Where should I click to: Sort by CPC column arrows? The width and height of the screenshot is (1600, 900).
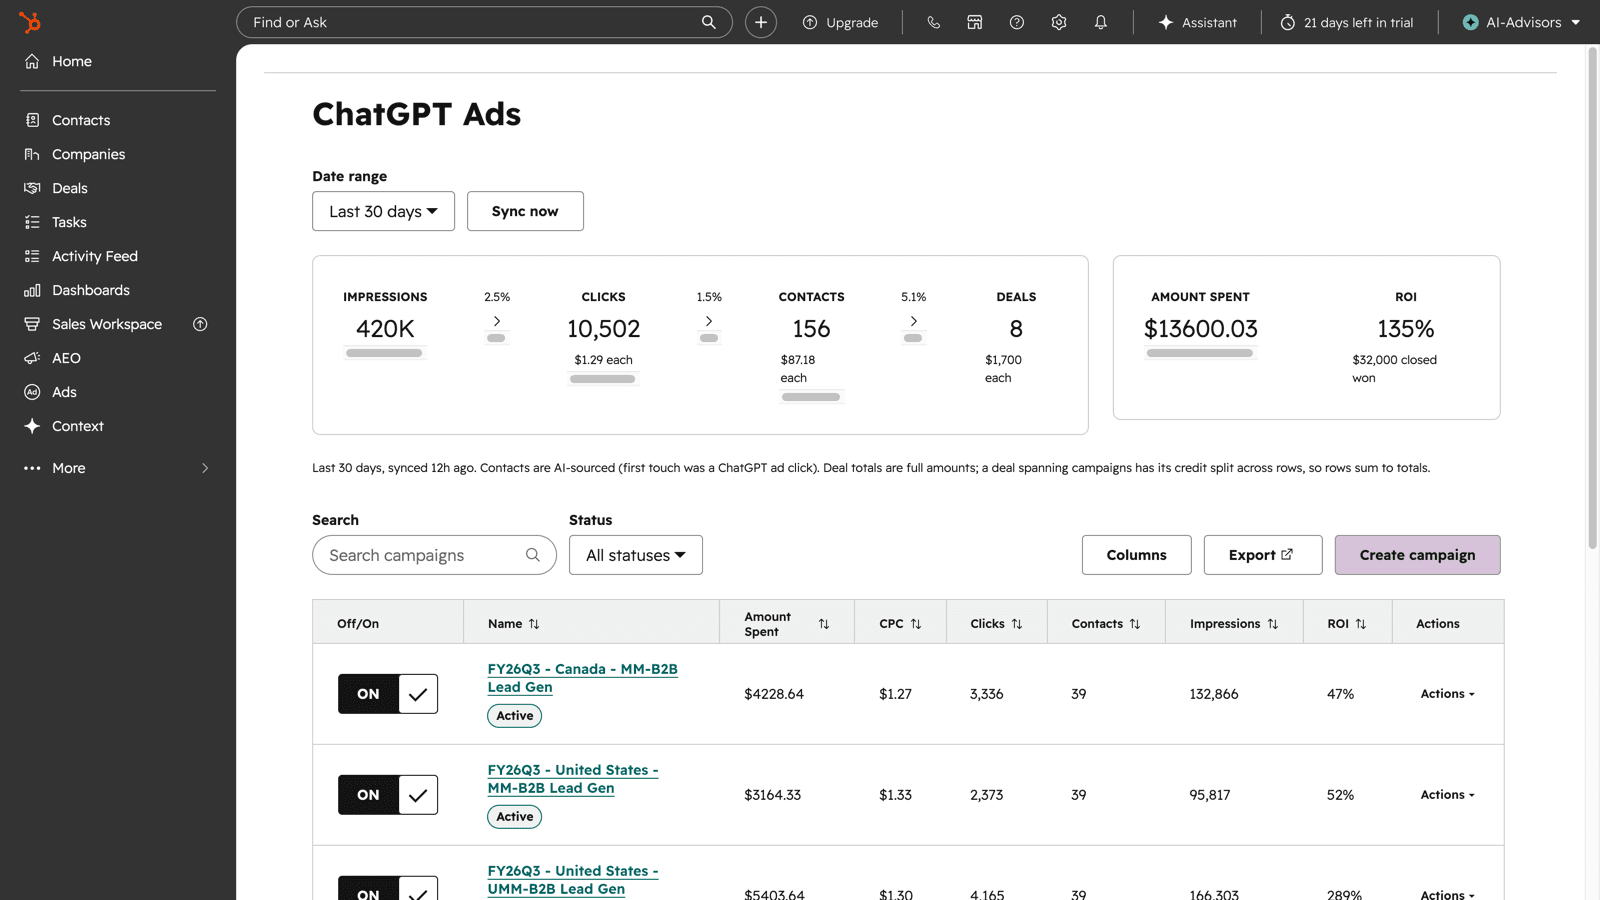pos(916,624)
